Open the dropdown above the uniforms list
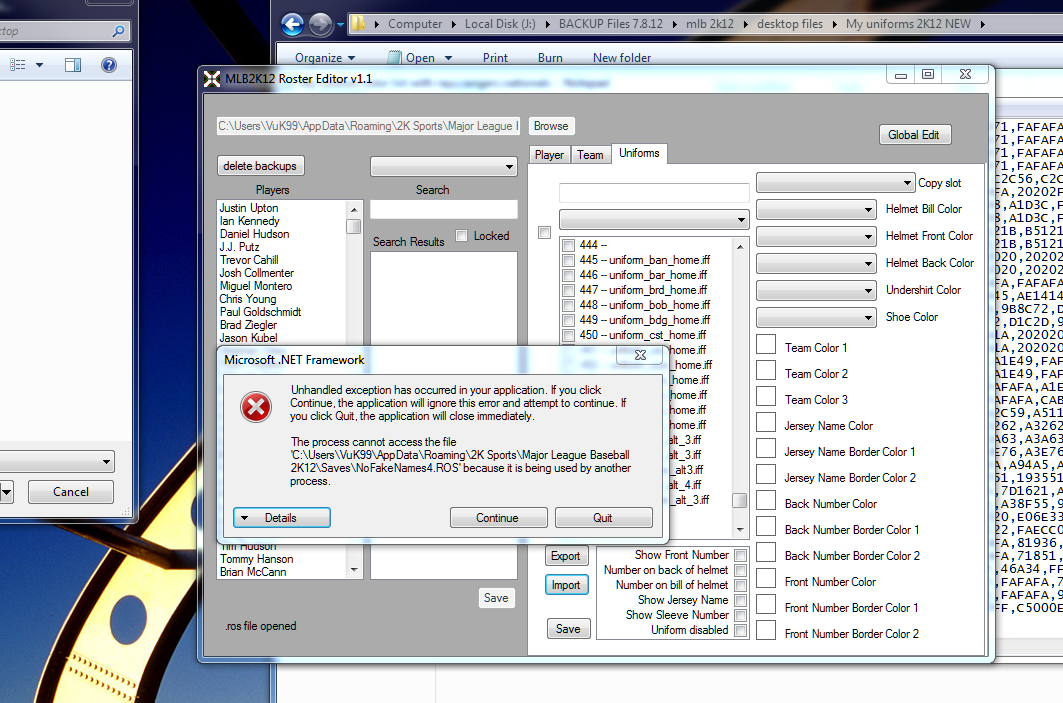Viewport: 1063px width, 703px height. [x=654, y=220]
